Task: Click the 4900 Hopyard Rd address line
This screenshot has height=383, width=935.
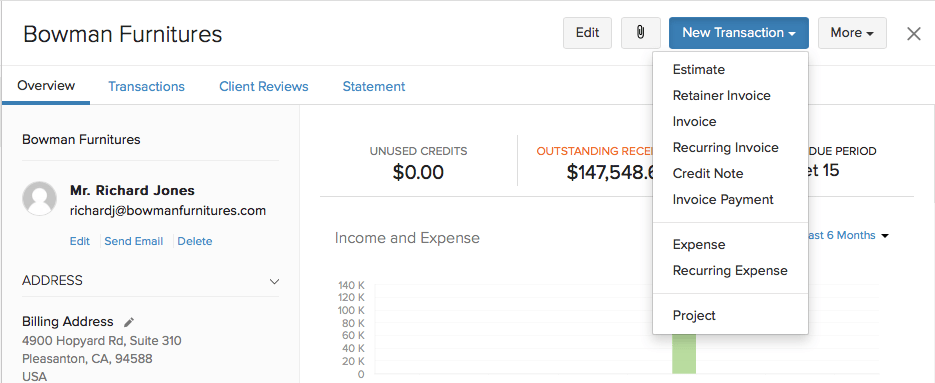Action: 102,341
